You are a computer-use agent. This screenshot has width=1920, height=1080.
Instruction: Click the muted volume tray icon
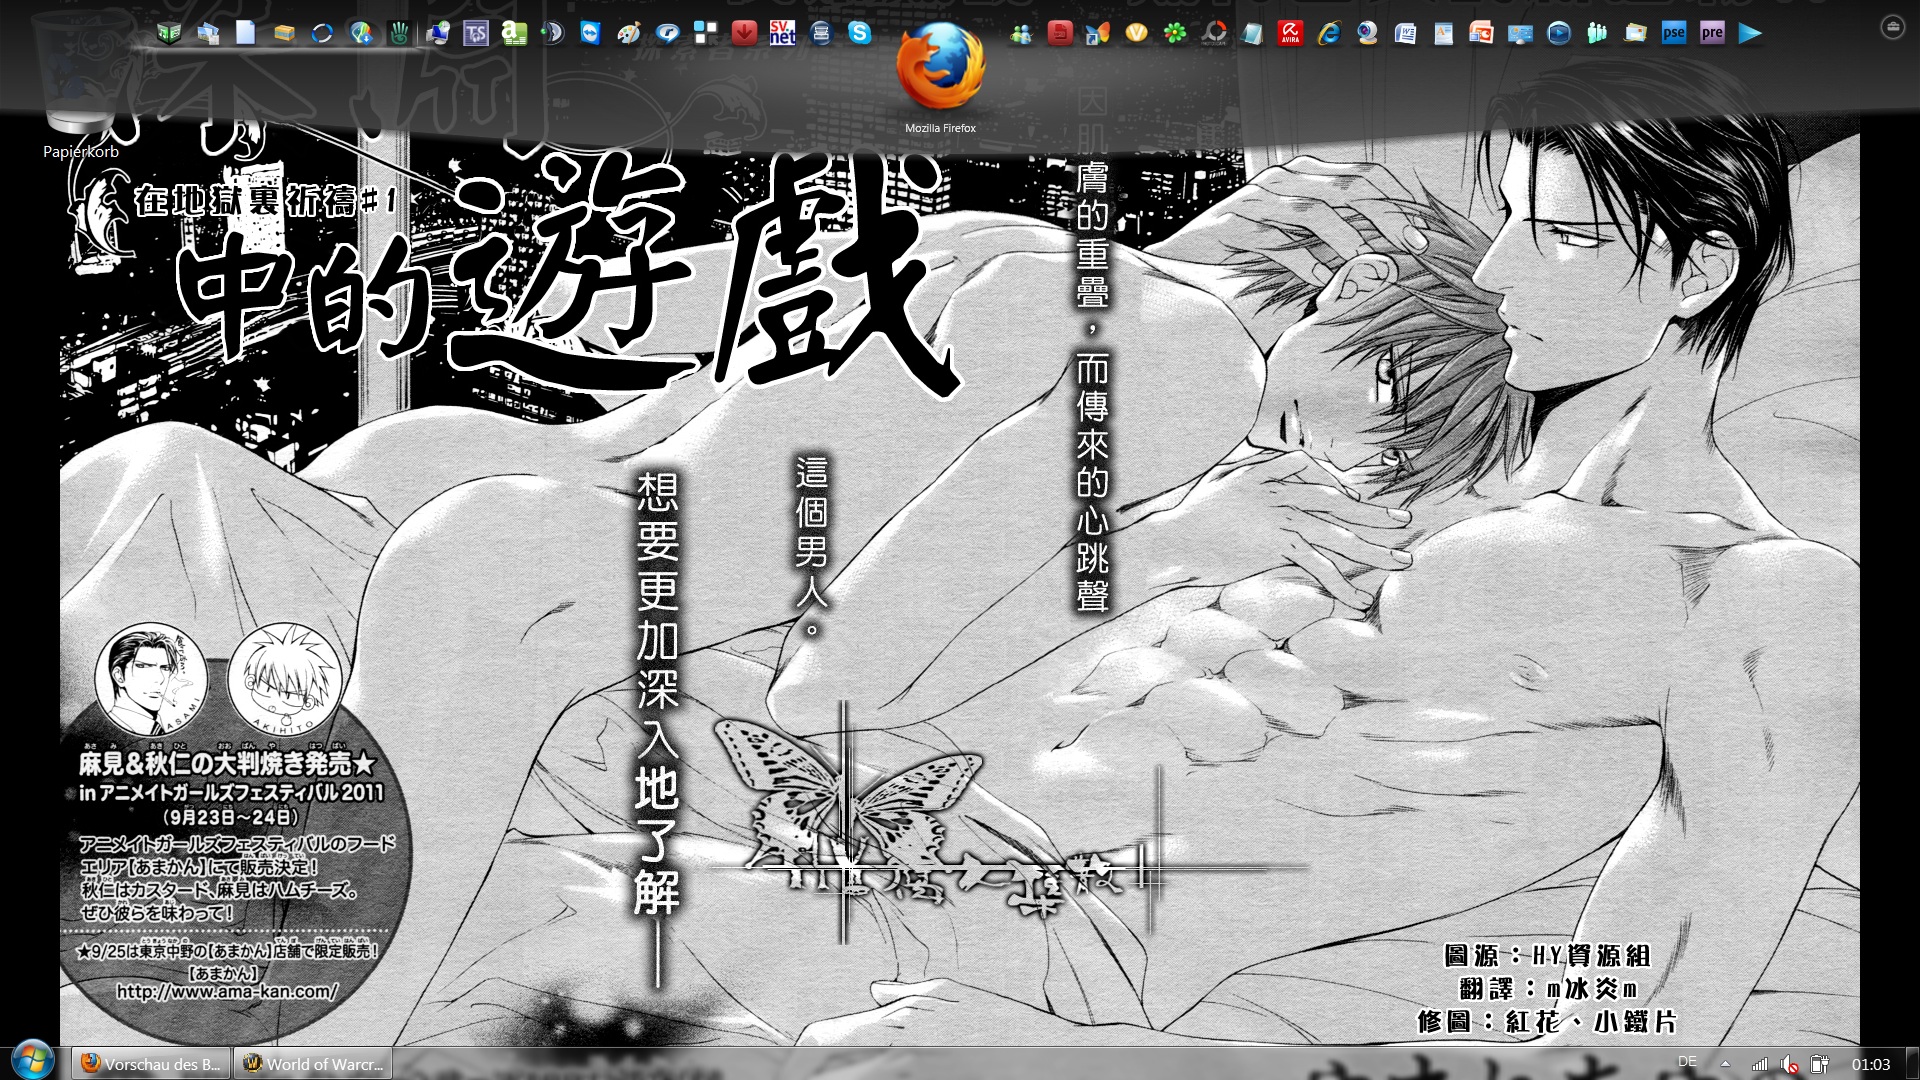coord(1790,1064)
